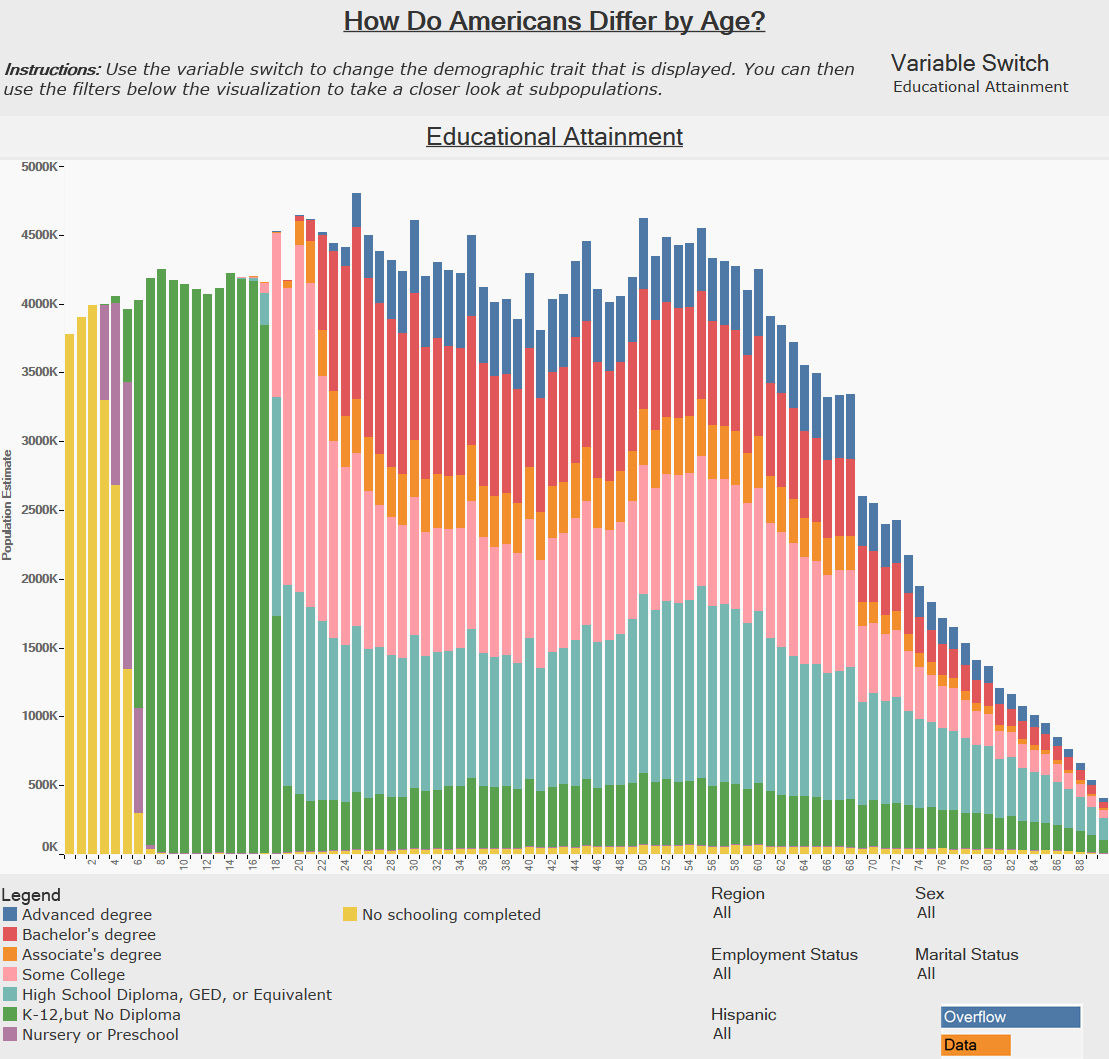Viewport: 1109px width, 1059px height.
Task: Open the Sex filter dropdown
Action: coord(926,912)
